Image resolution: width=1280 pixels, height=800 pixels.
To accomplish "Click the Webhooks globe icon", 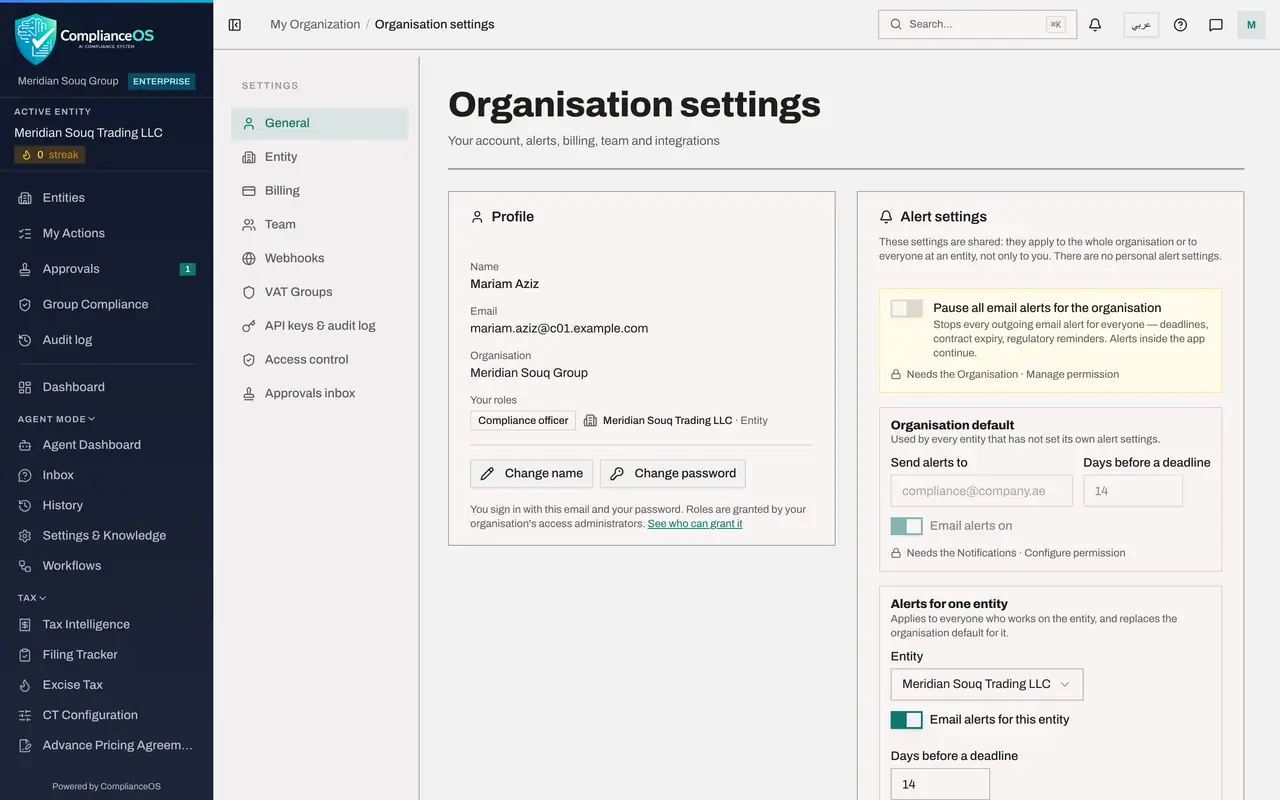I will click(249, 258).
